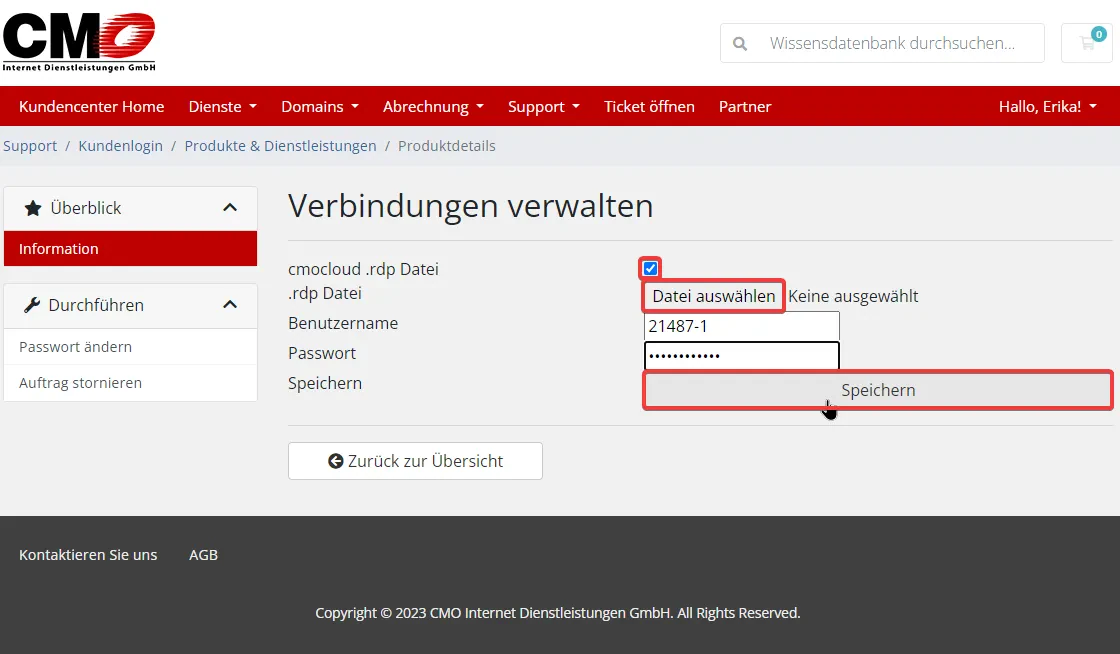Click the star icon beside Überblick
1120x654 pixels.
(x=33, y=208)
